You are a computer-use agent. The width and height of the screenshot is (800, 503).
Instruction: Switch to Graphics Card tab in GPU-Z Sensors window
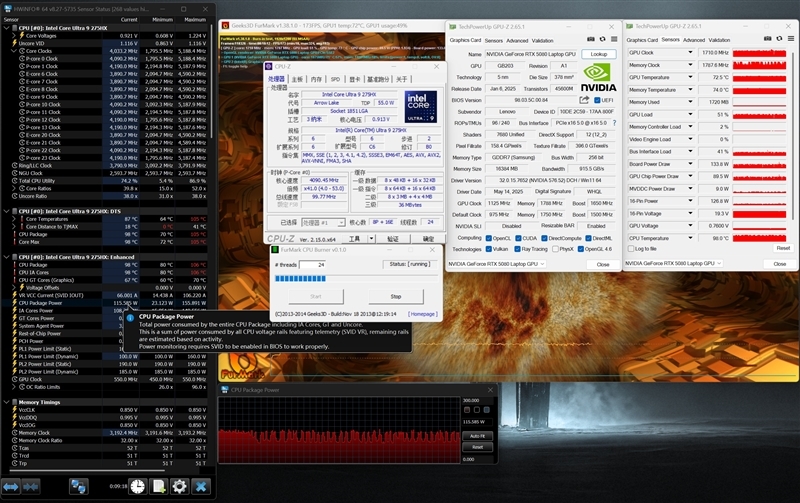[642, 40]
